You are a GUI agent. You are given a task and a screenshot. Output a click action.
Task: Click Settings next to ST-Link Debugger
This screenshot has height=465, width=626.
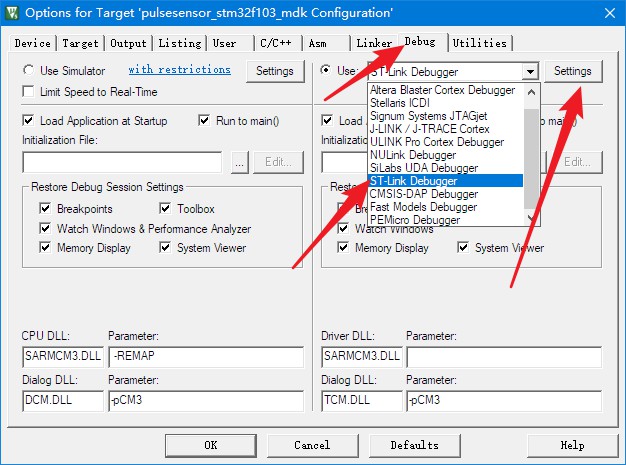click(x=573, y=71)
